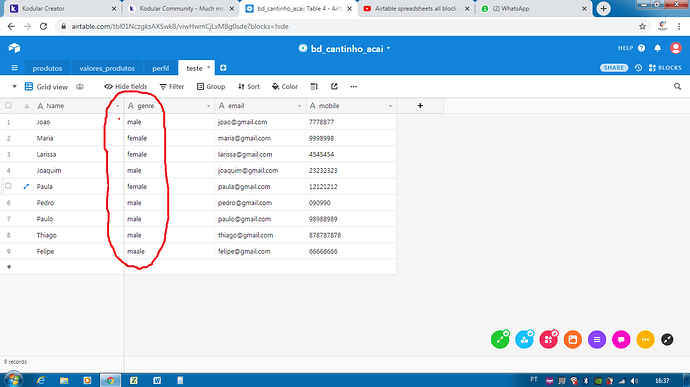Bookmark this page with star icon
This screenshot has width=690, height=387.
[x=642, y=26]
